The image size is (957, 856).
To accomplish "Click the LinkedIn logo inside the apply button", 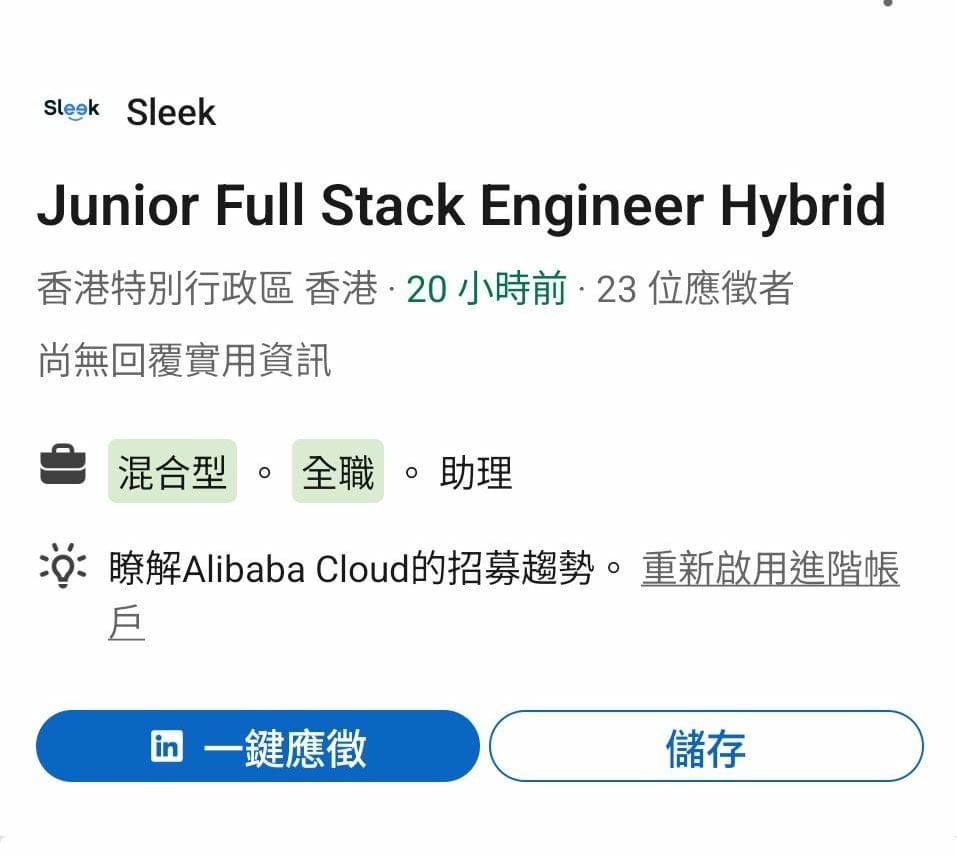I will click(167, 746).
